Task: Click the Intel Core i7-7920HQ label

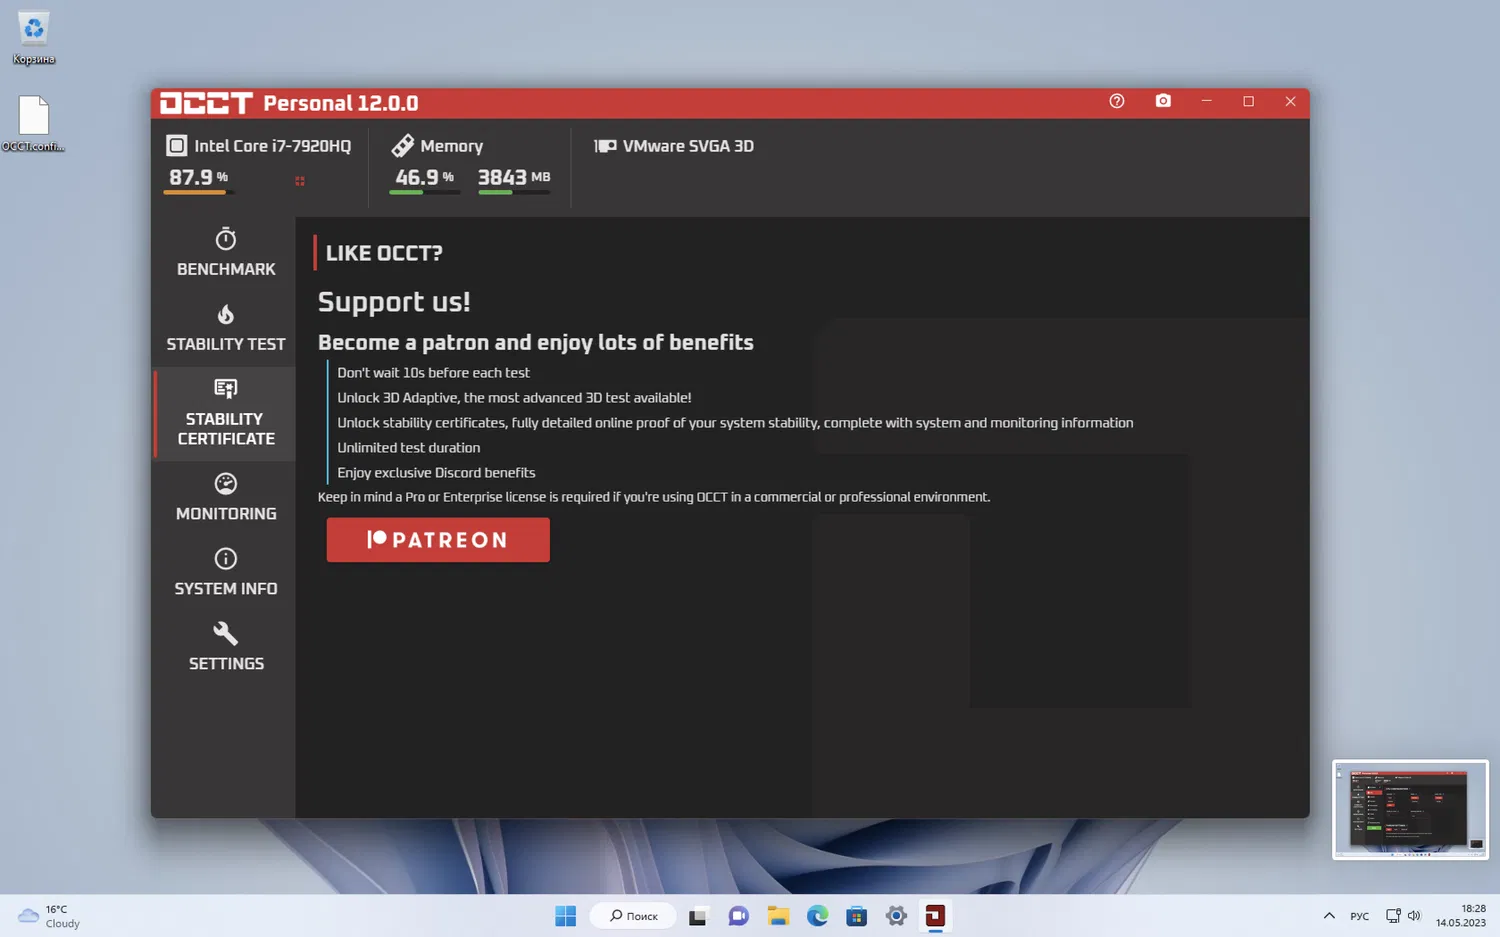Action: pyautogui.click(x=272, y=146)
